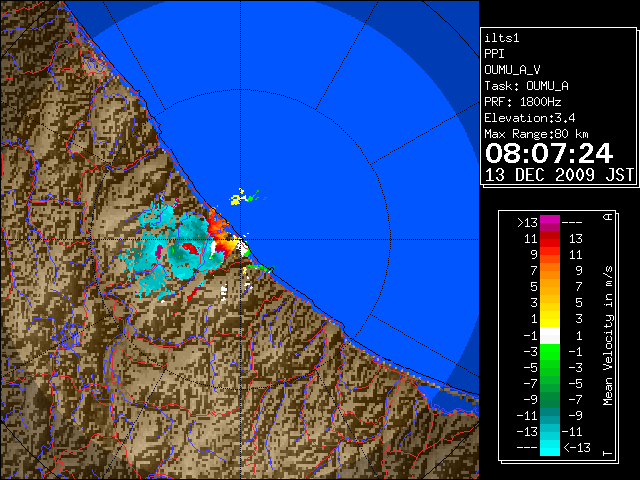Select the "13 DEC 2009 JST" date

coord(559,175)
